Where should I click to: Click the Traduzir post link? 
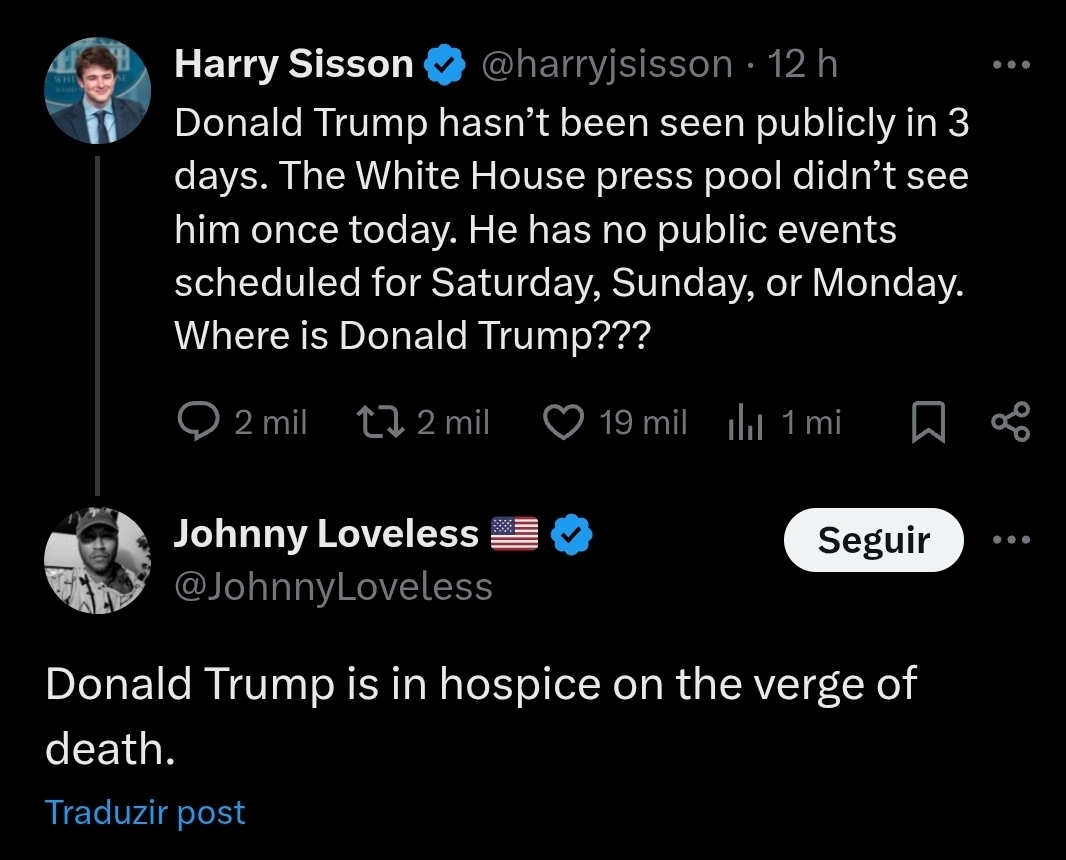coord(145,812)
